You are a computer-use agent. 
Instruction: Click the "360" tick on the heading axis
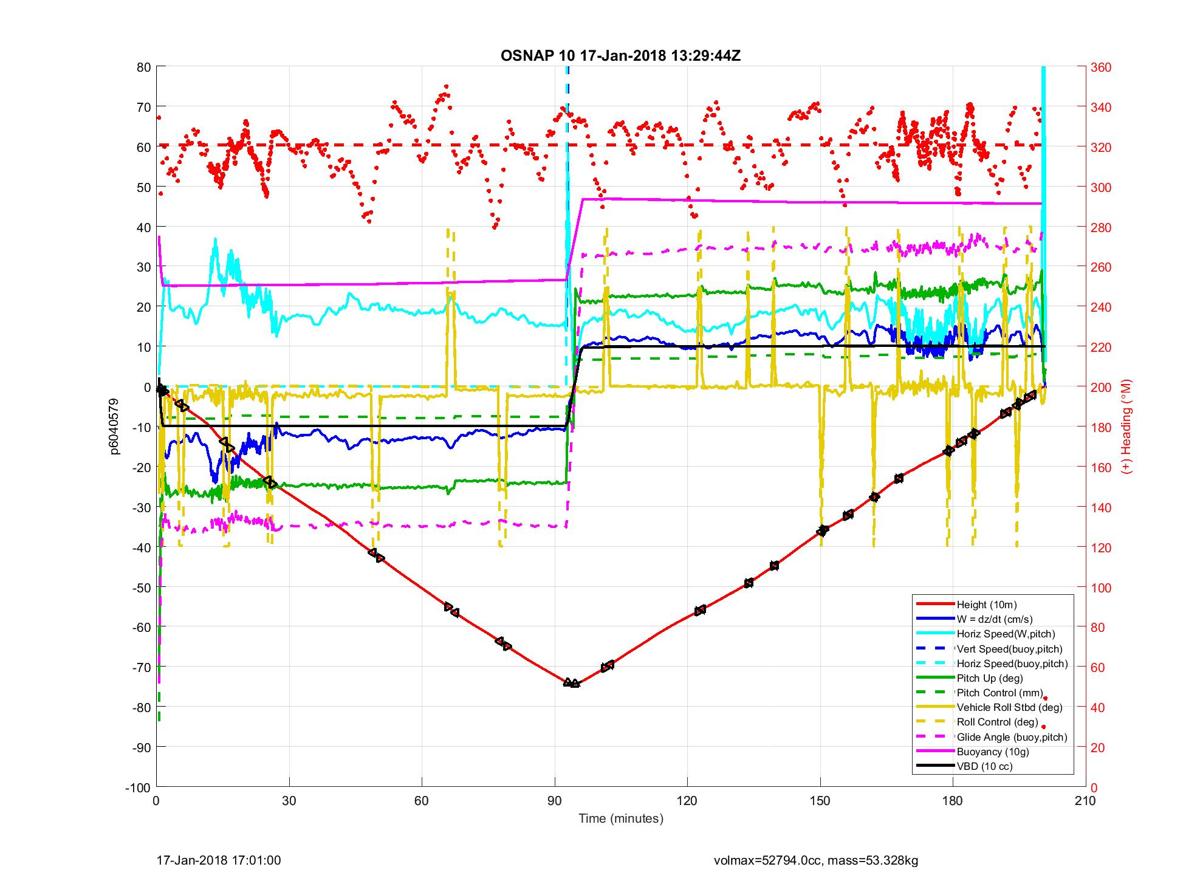(1102, 67)
